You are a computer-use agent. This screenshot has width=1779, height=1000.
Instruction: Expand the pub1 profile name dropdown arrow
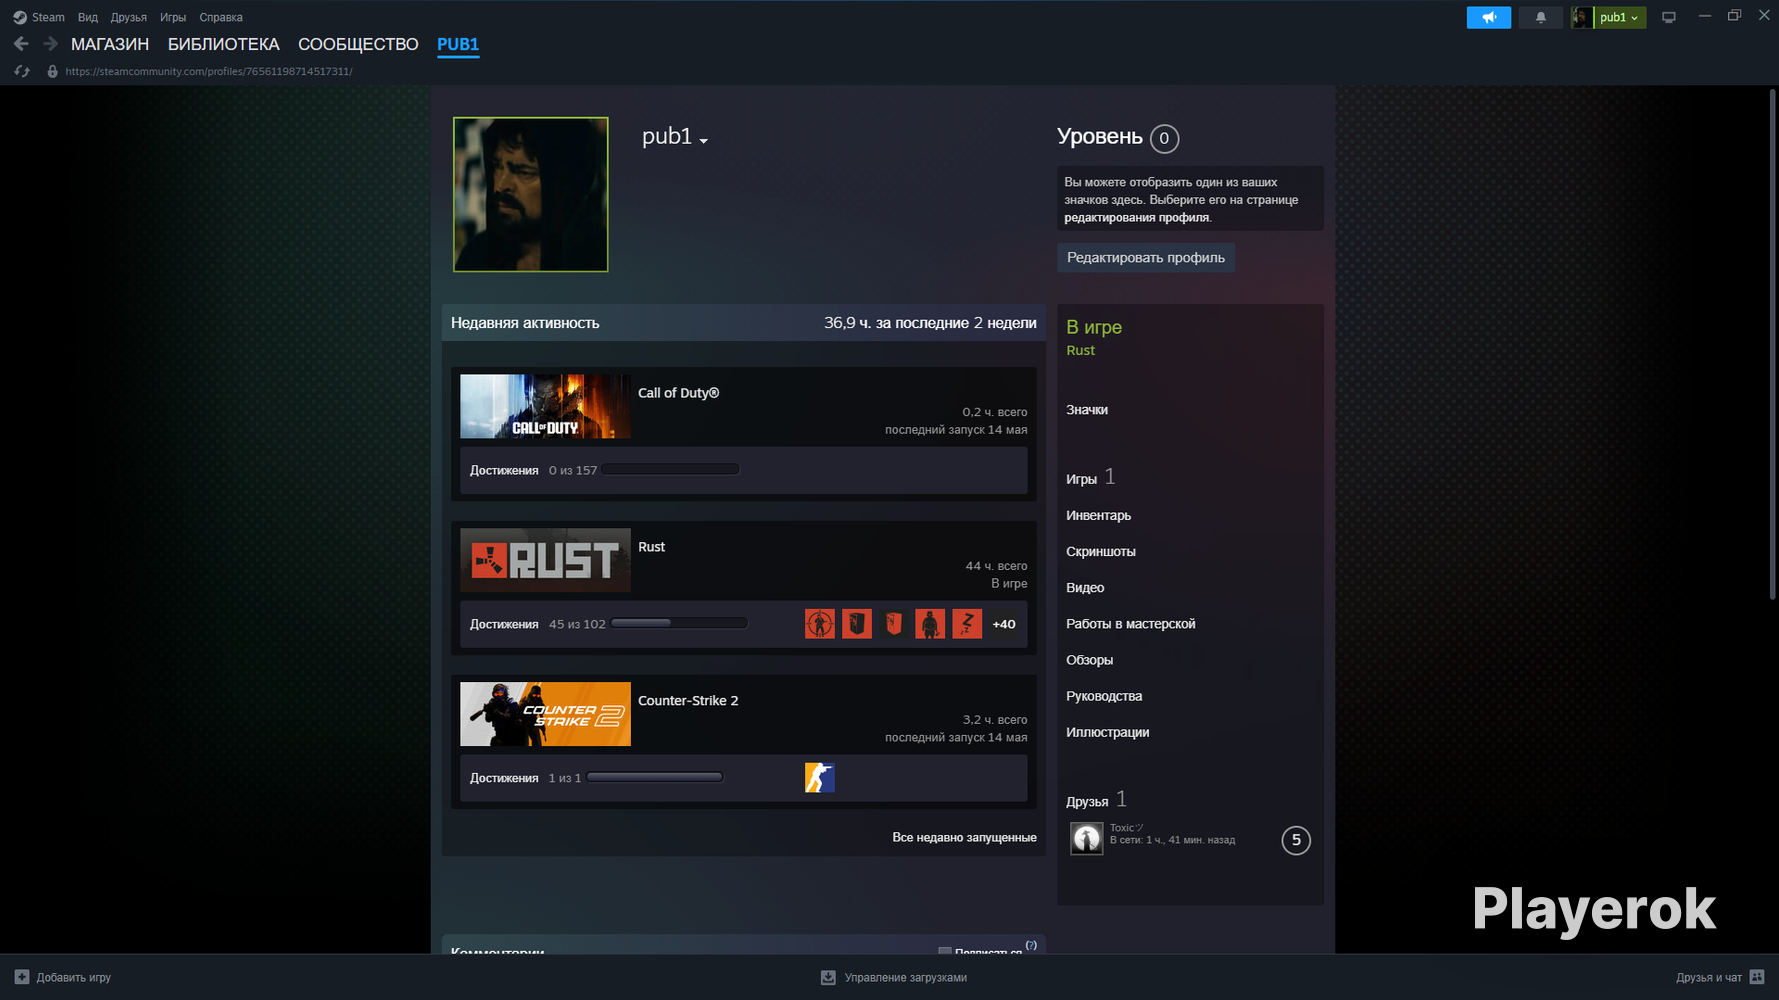704,141
